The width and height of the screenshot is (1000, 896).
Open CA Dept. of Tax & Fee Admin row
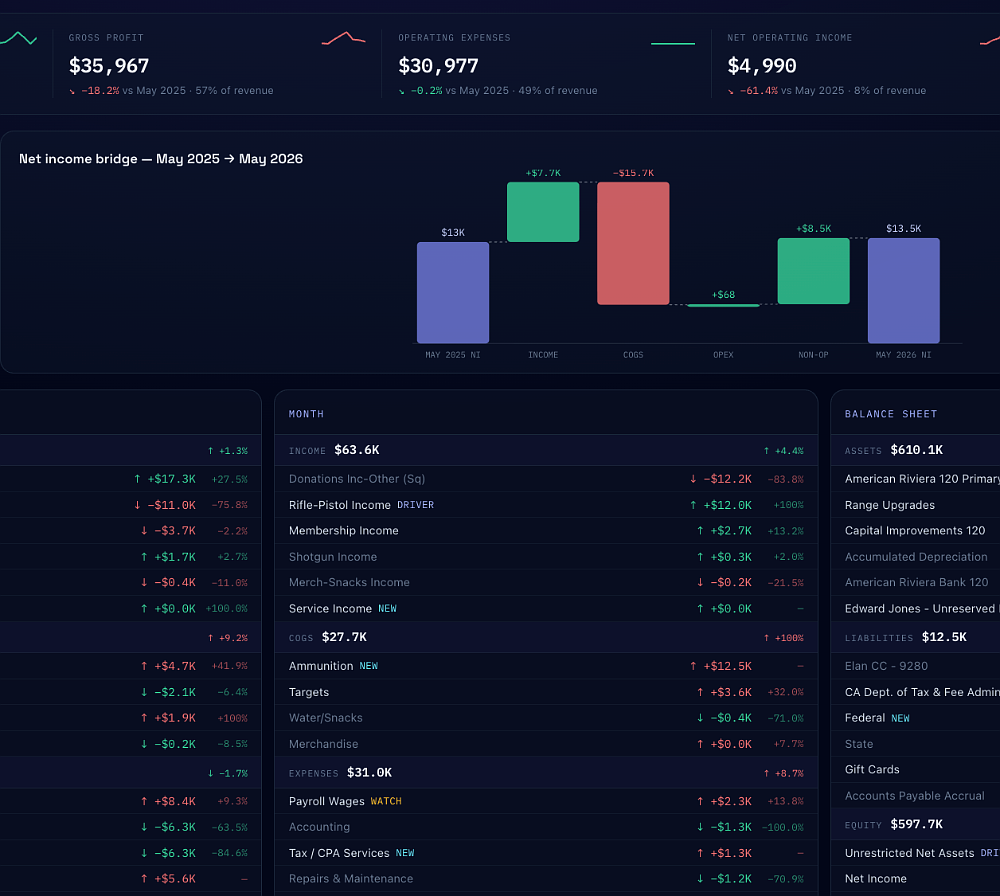[915, 692]
